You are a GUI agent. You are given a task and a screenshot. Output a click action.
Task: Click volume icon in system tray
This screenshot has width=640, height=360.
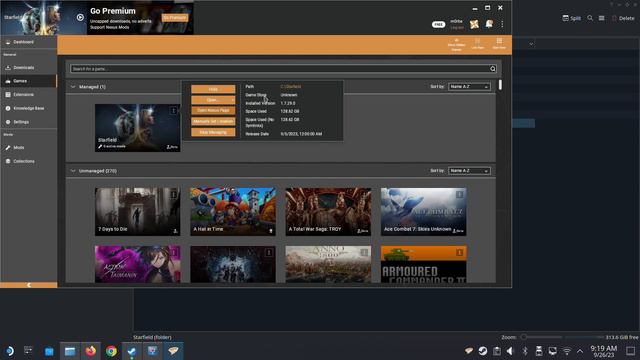pos(510,351)
